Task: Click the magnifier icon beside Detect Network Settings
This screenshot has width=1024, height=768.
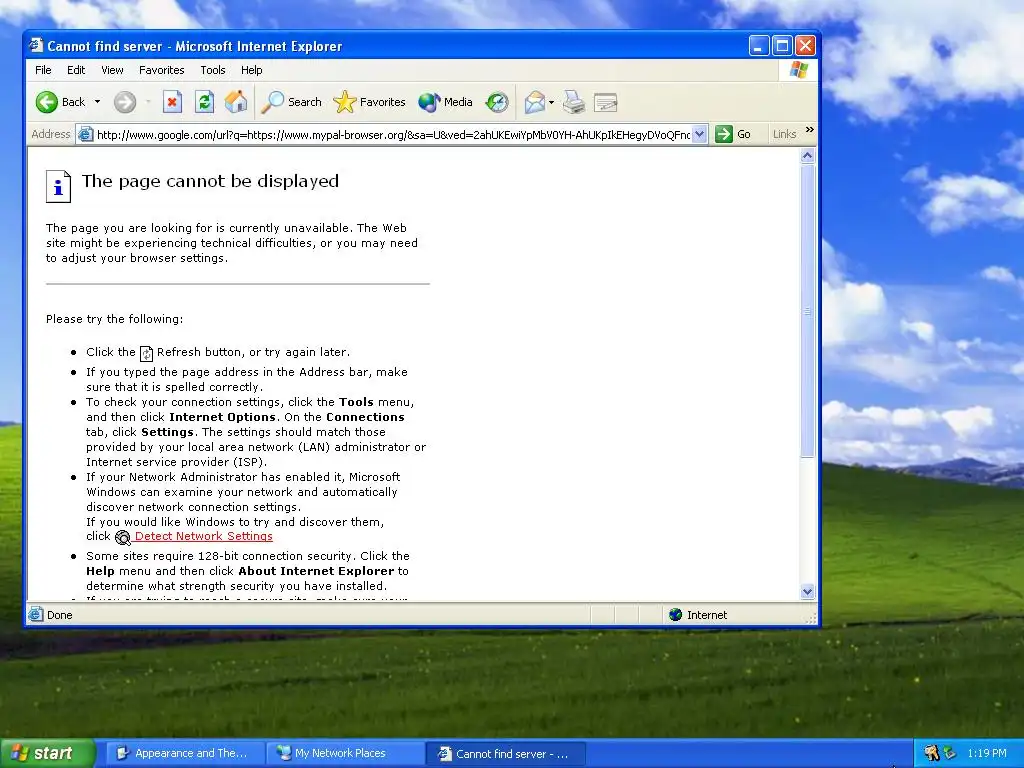Action: pyautogui.click(x=123, y=537)
